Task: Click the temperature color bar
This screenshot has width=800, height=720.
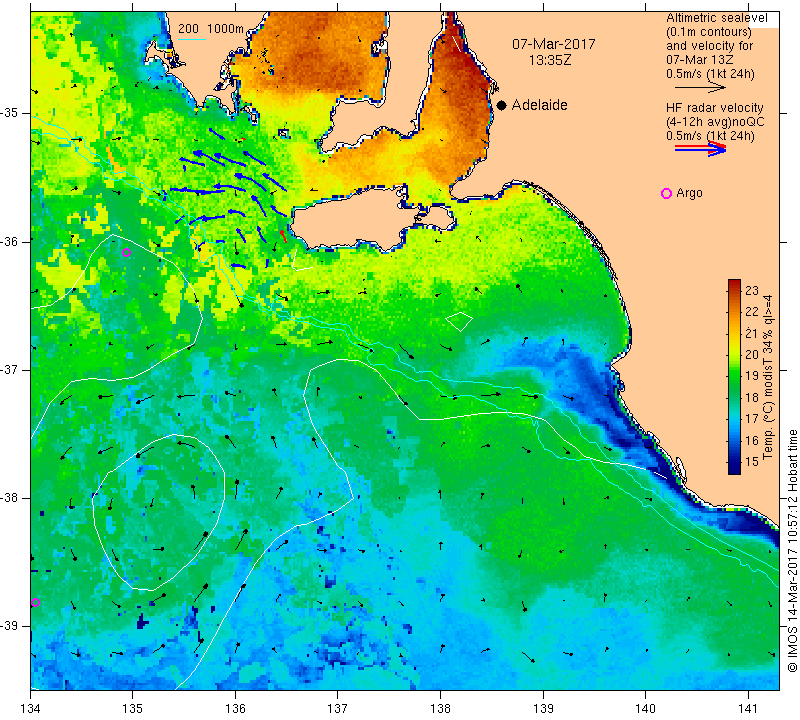Action: [734, 377]
